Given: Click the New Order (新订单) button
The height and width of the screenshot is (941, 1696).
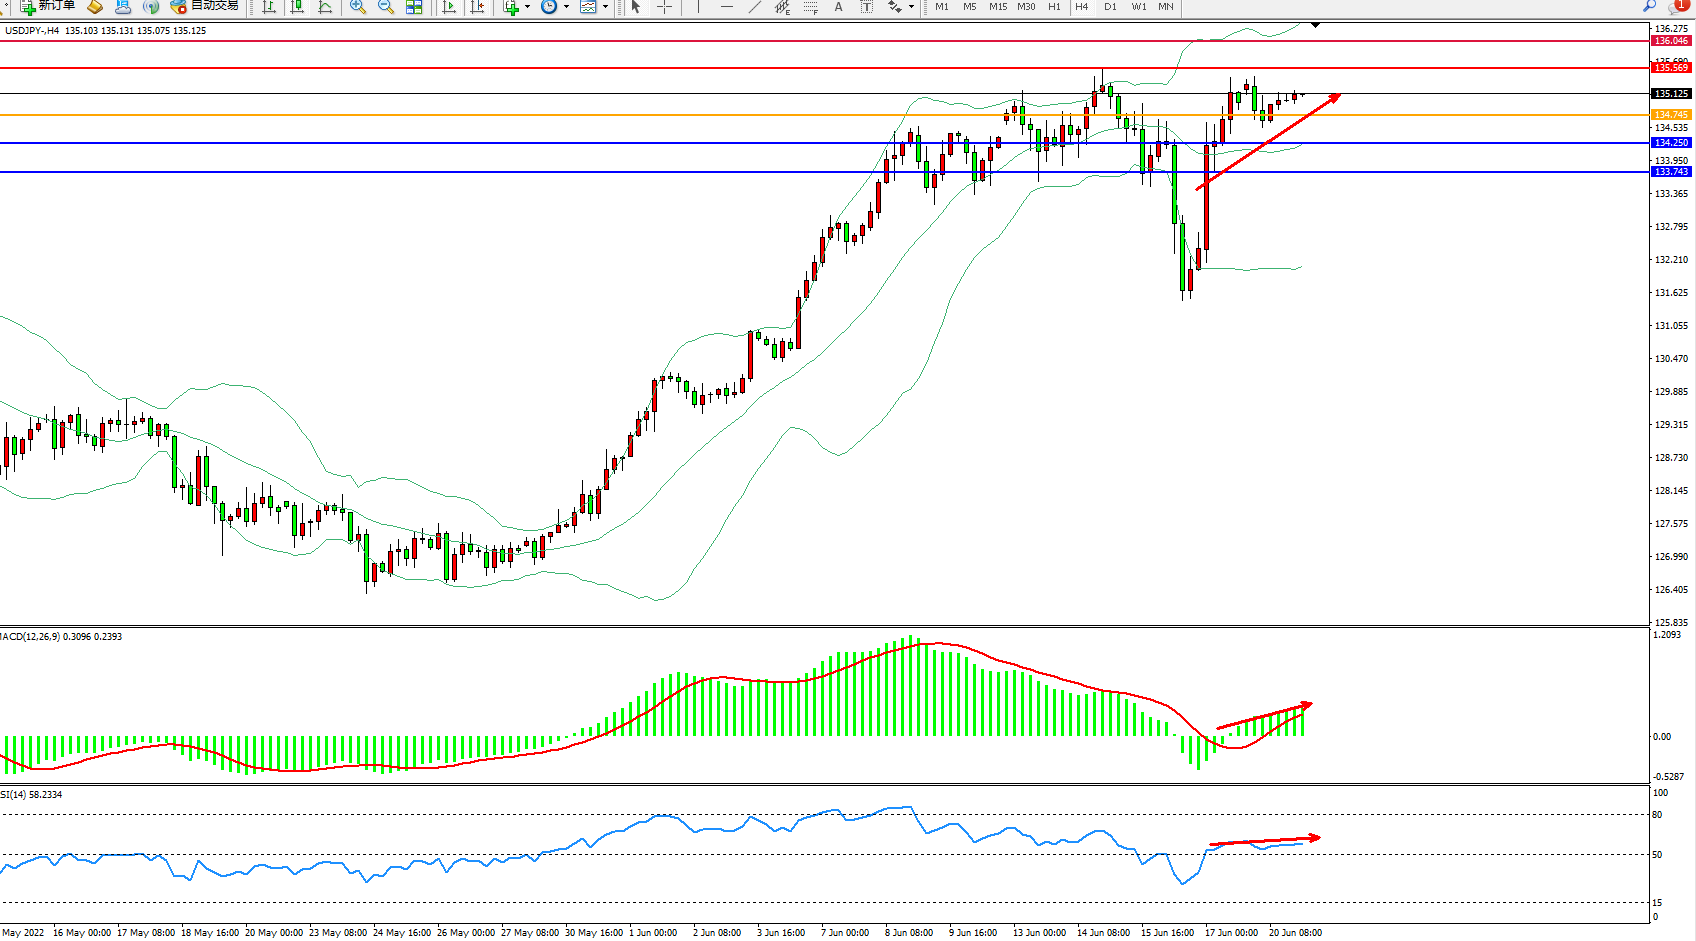Looking at the screenshot, I should pos(47,6).
